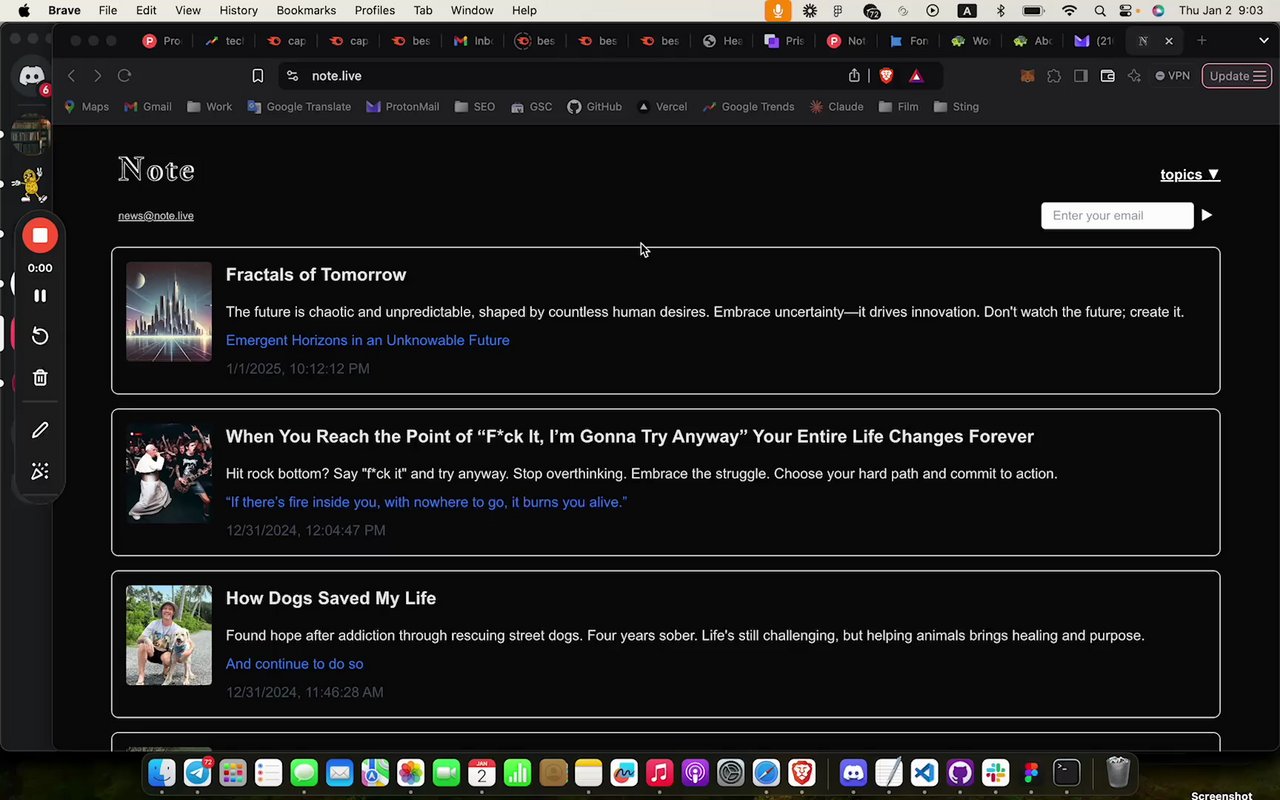Click the Note logo heading
The image size is (1280, 800).
156,170
